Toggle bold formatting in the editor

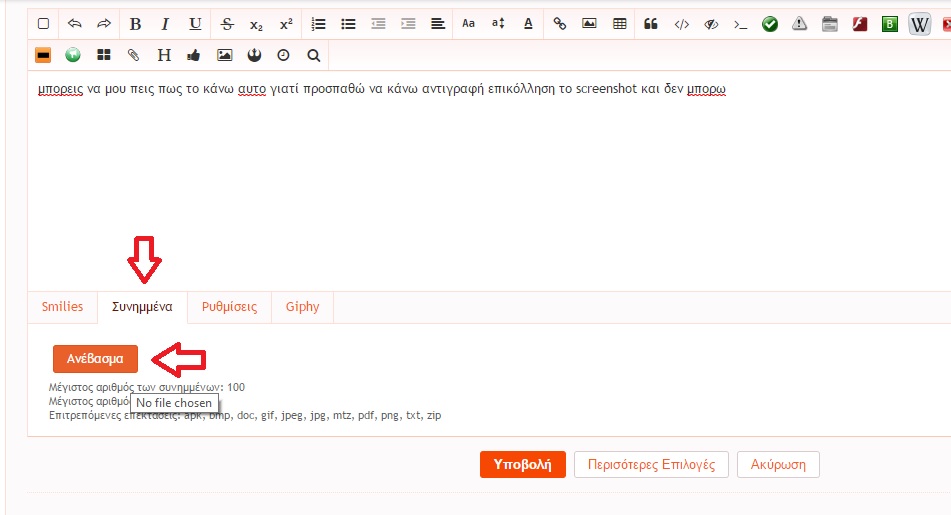[x=136, y=24]
